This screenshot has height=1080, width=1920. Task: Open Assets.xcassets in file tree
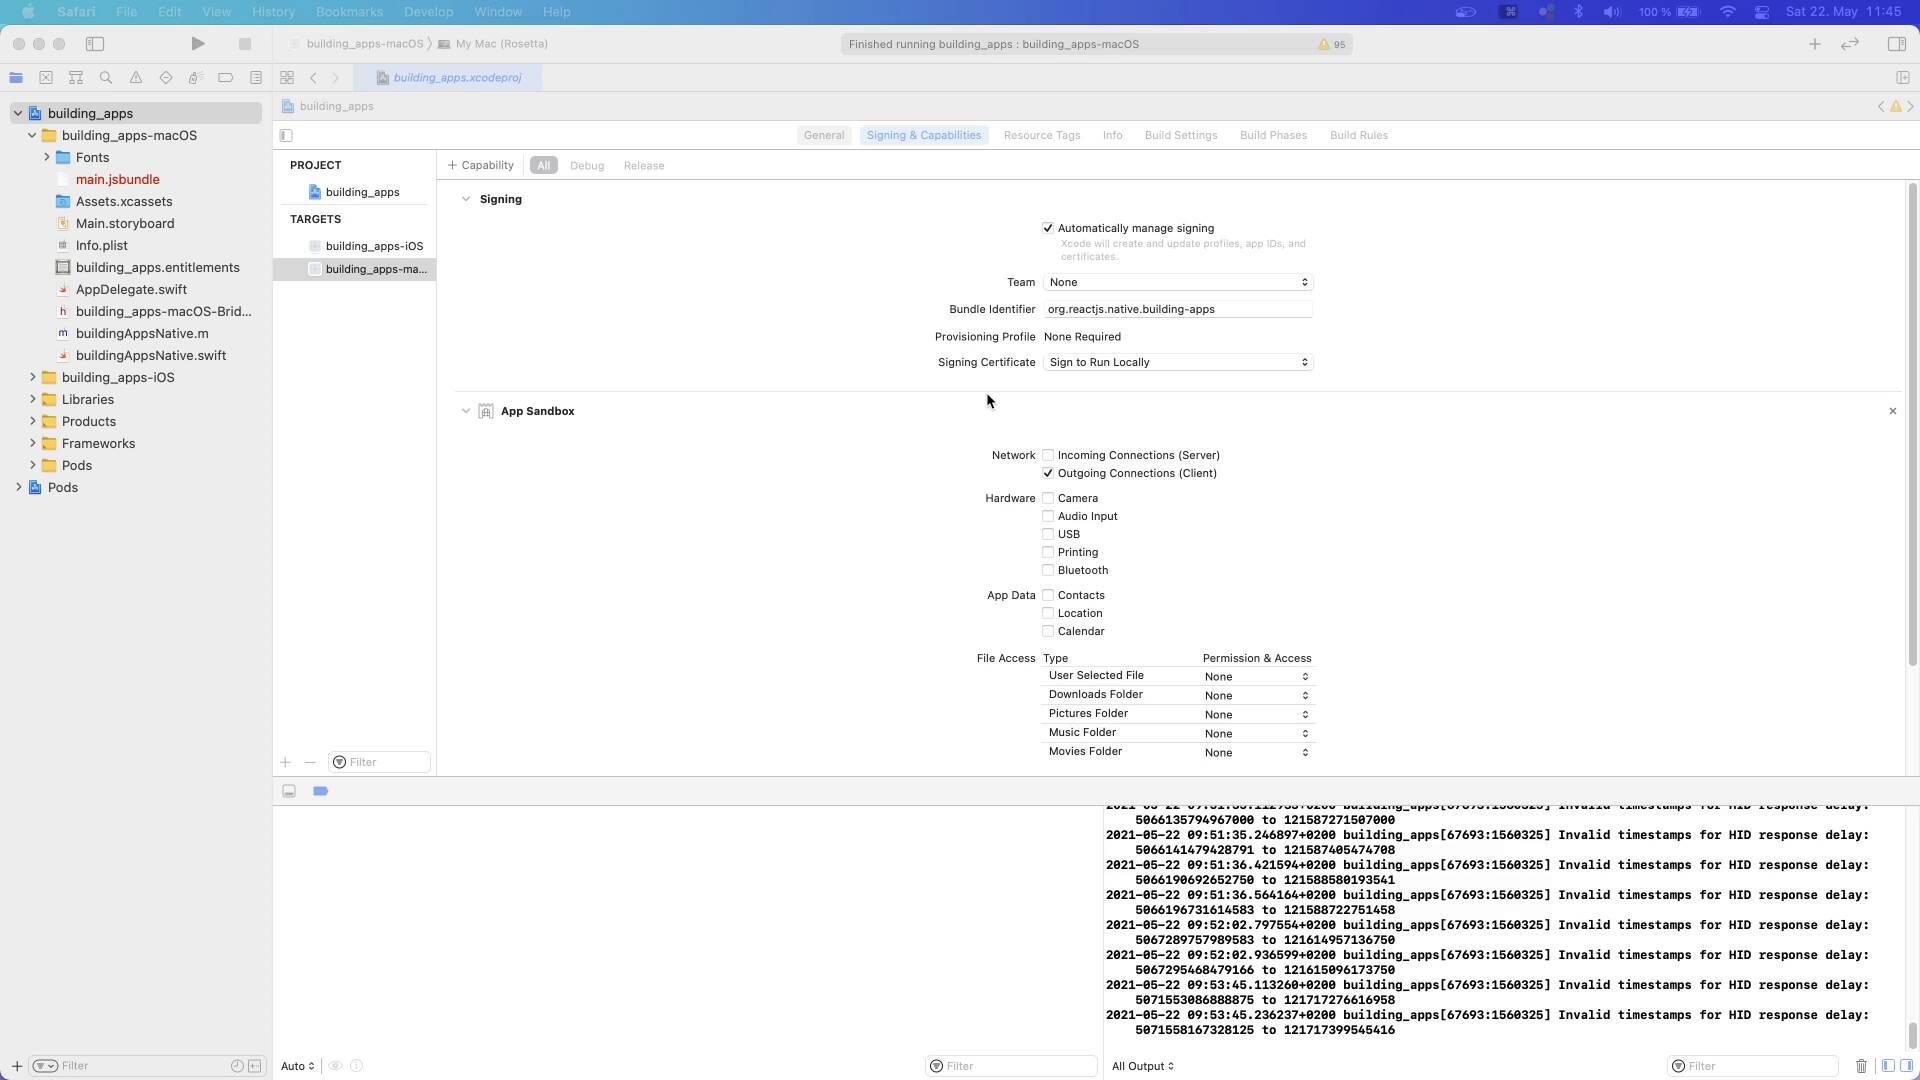click(x=124, y=200)
